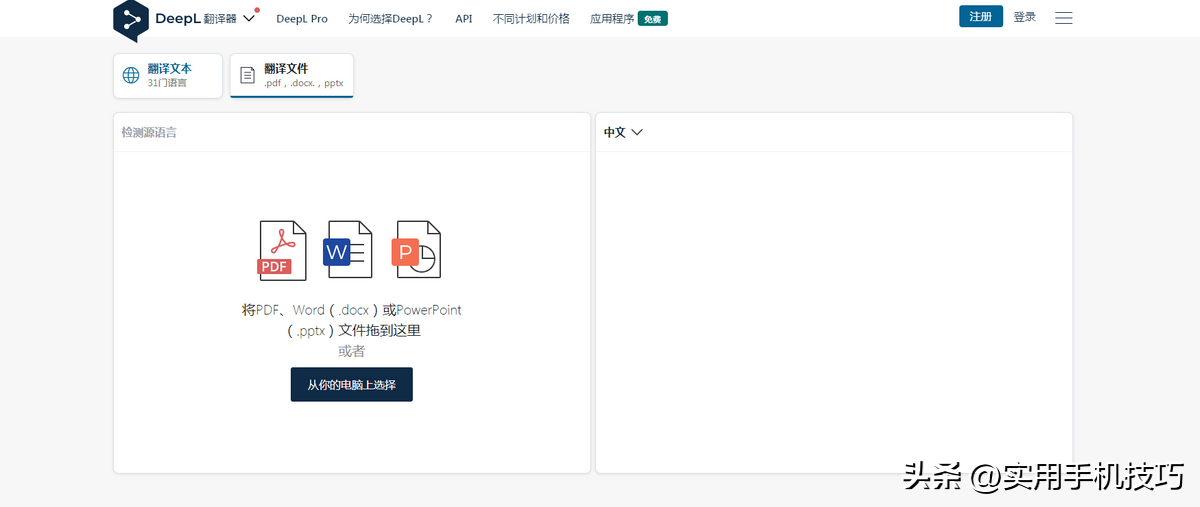Click the document icon for file translation
Image resolution: width=1200 pixels, height=507 pixels.
[x=248, y=75]
